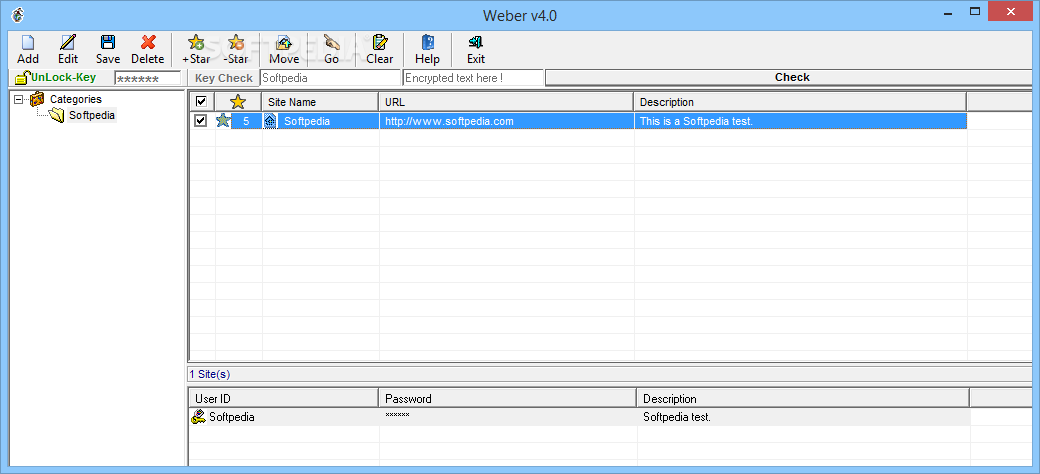Sort by URL column header
Image resolution: width=1040 pixels, height=474 pixels.
506,102
